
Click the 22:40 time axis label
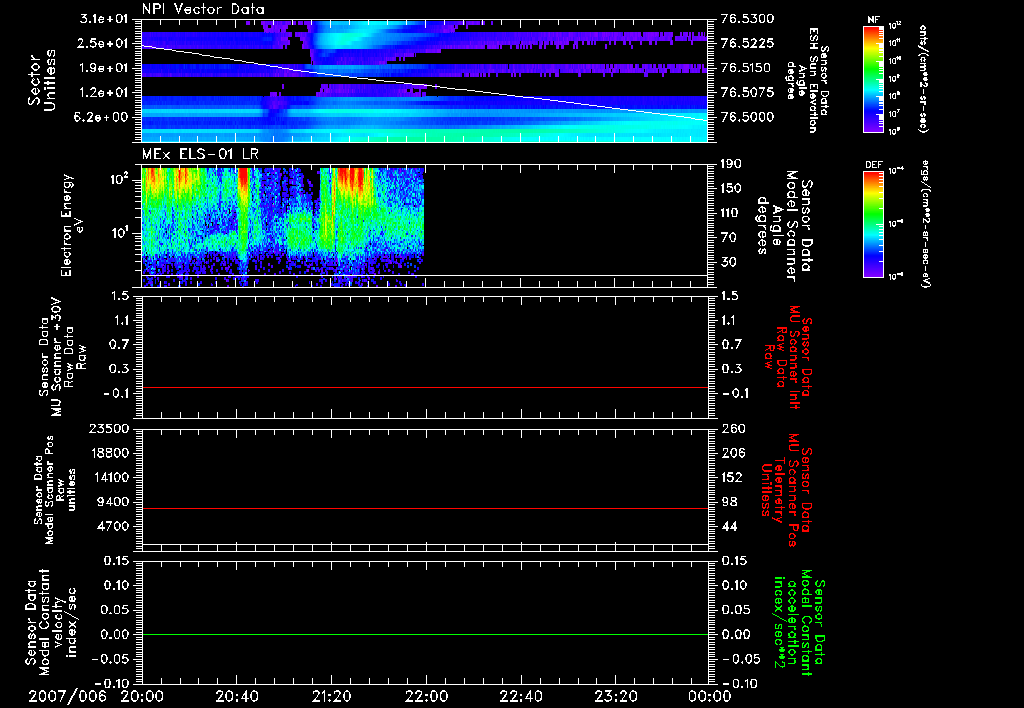[x=521, y=695]
